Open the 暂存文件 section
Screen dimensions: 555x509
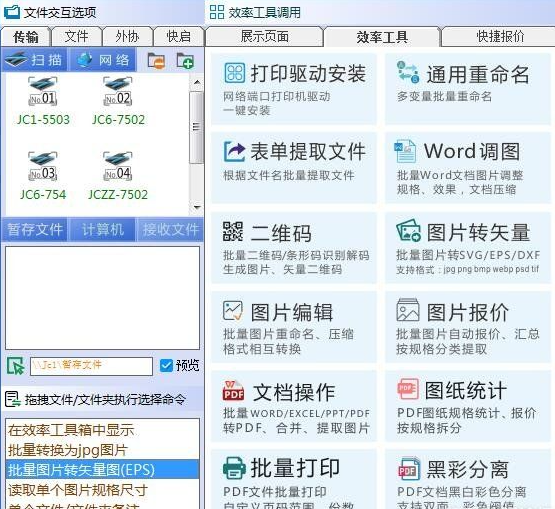tap(35, 230)
